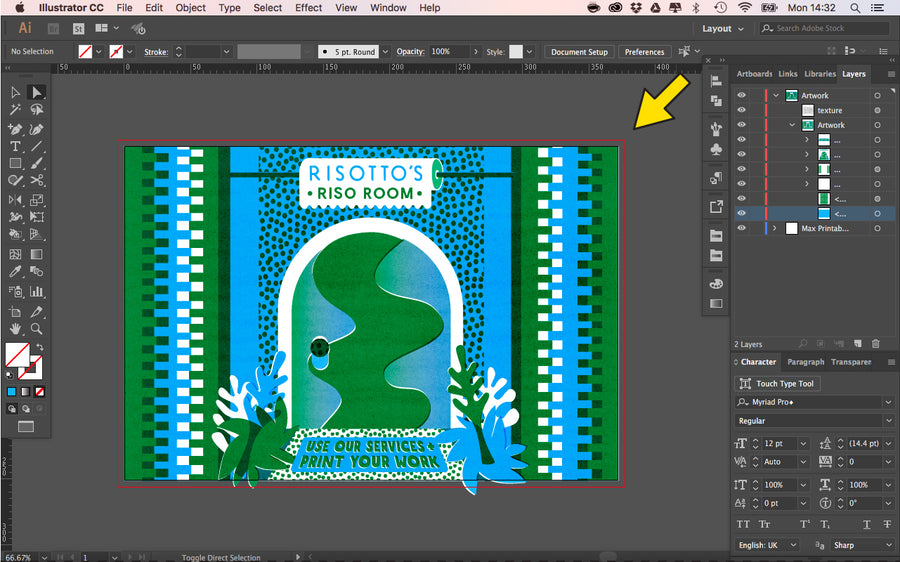
Task: Activate the Hand tool
Action: tap(15, 328)
